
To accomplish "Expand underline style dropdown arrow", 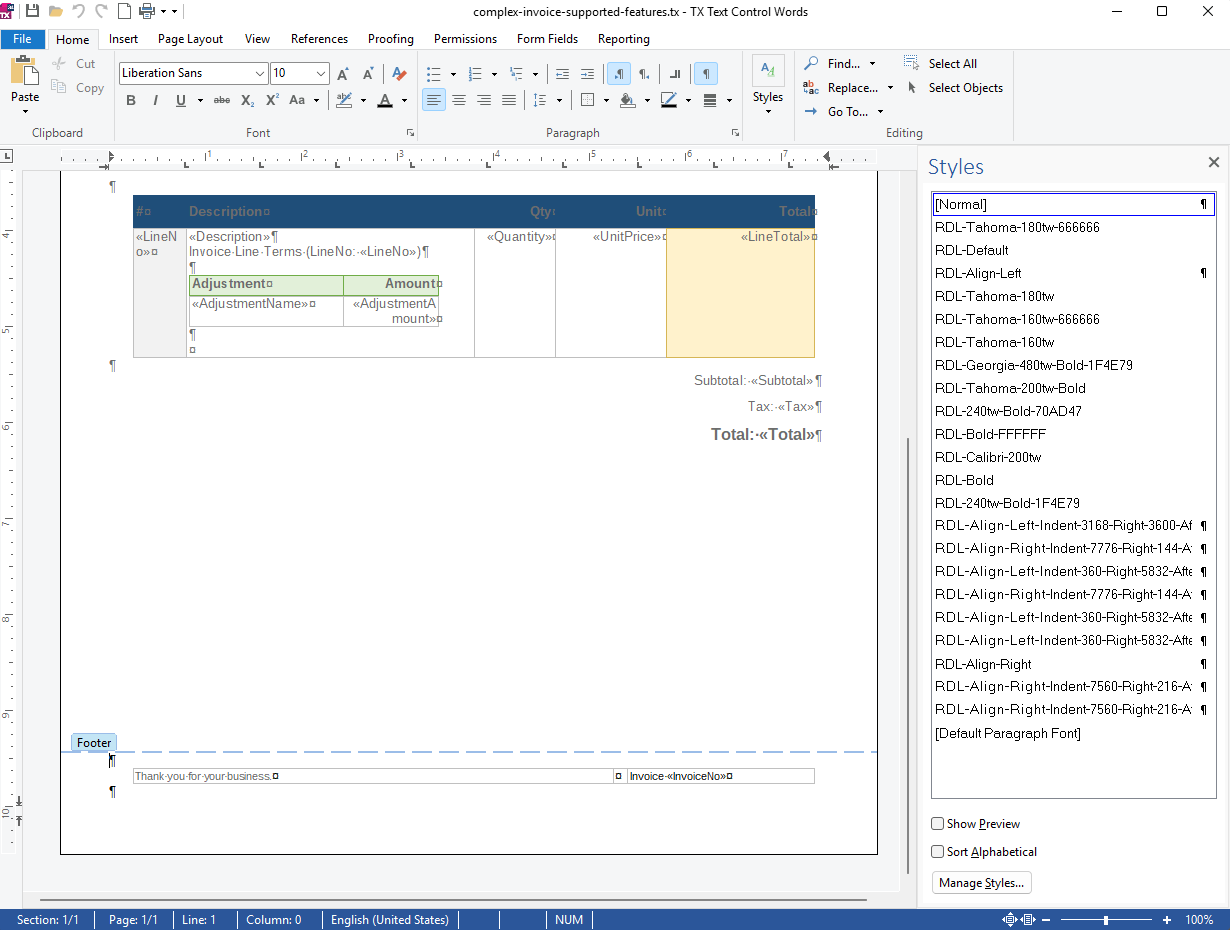I will coord(200,100).
